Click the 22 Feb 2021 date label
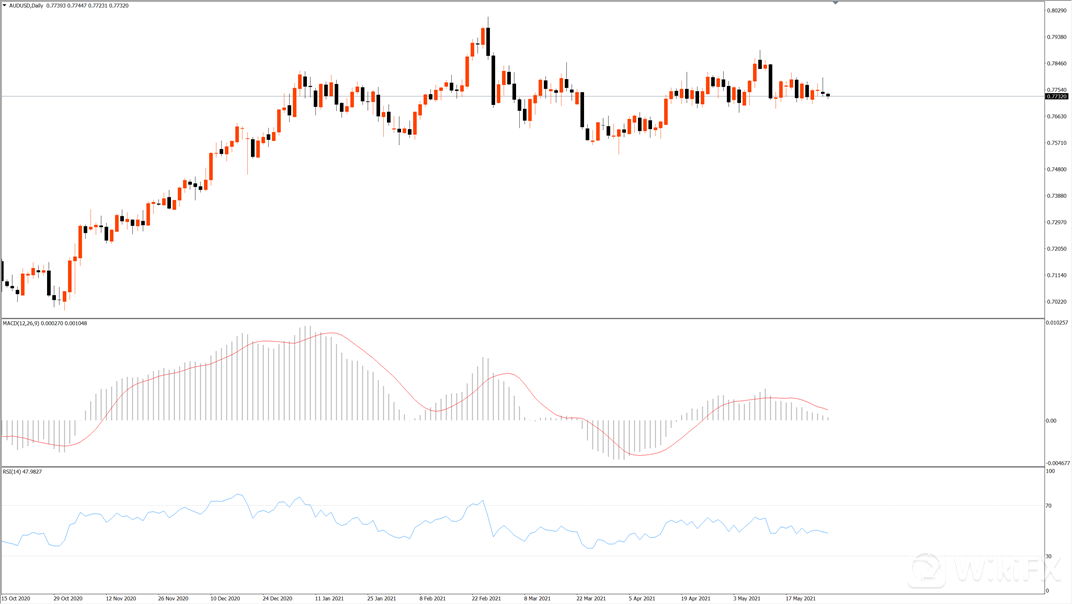This screenshot has height=604, width=1072. tap(486, 598)
